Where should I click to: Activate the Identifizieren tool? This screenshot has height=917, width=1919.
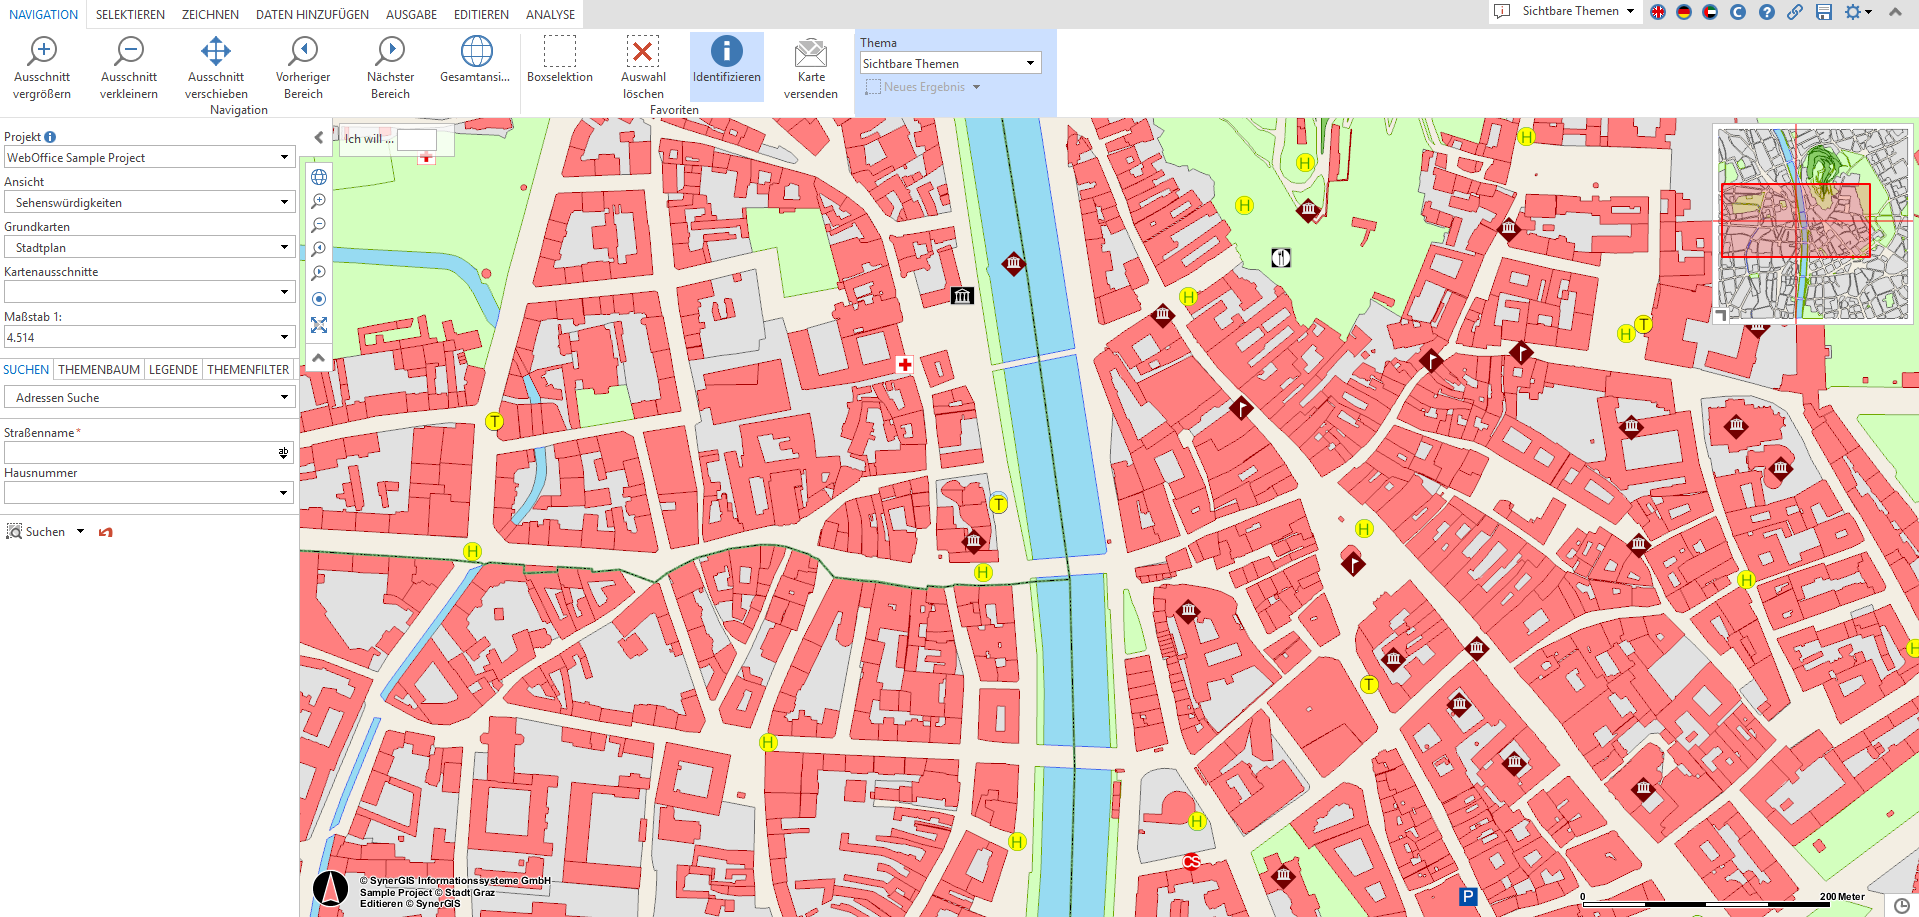click(x=726, y=65)
